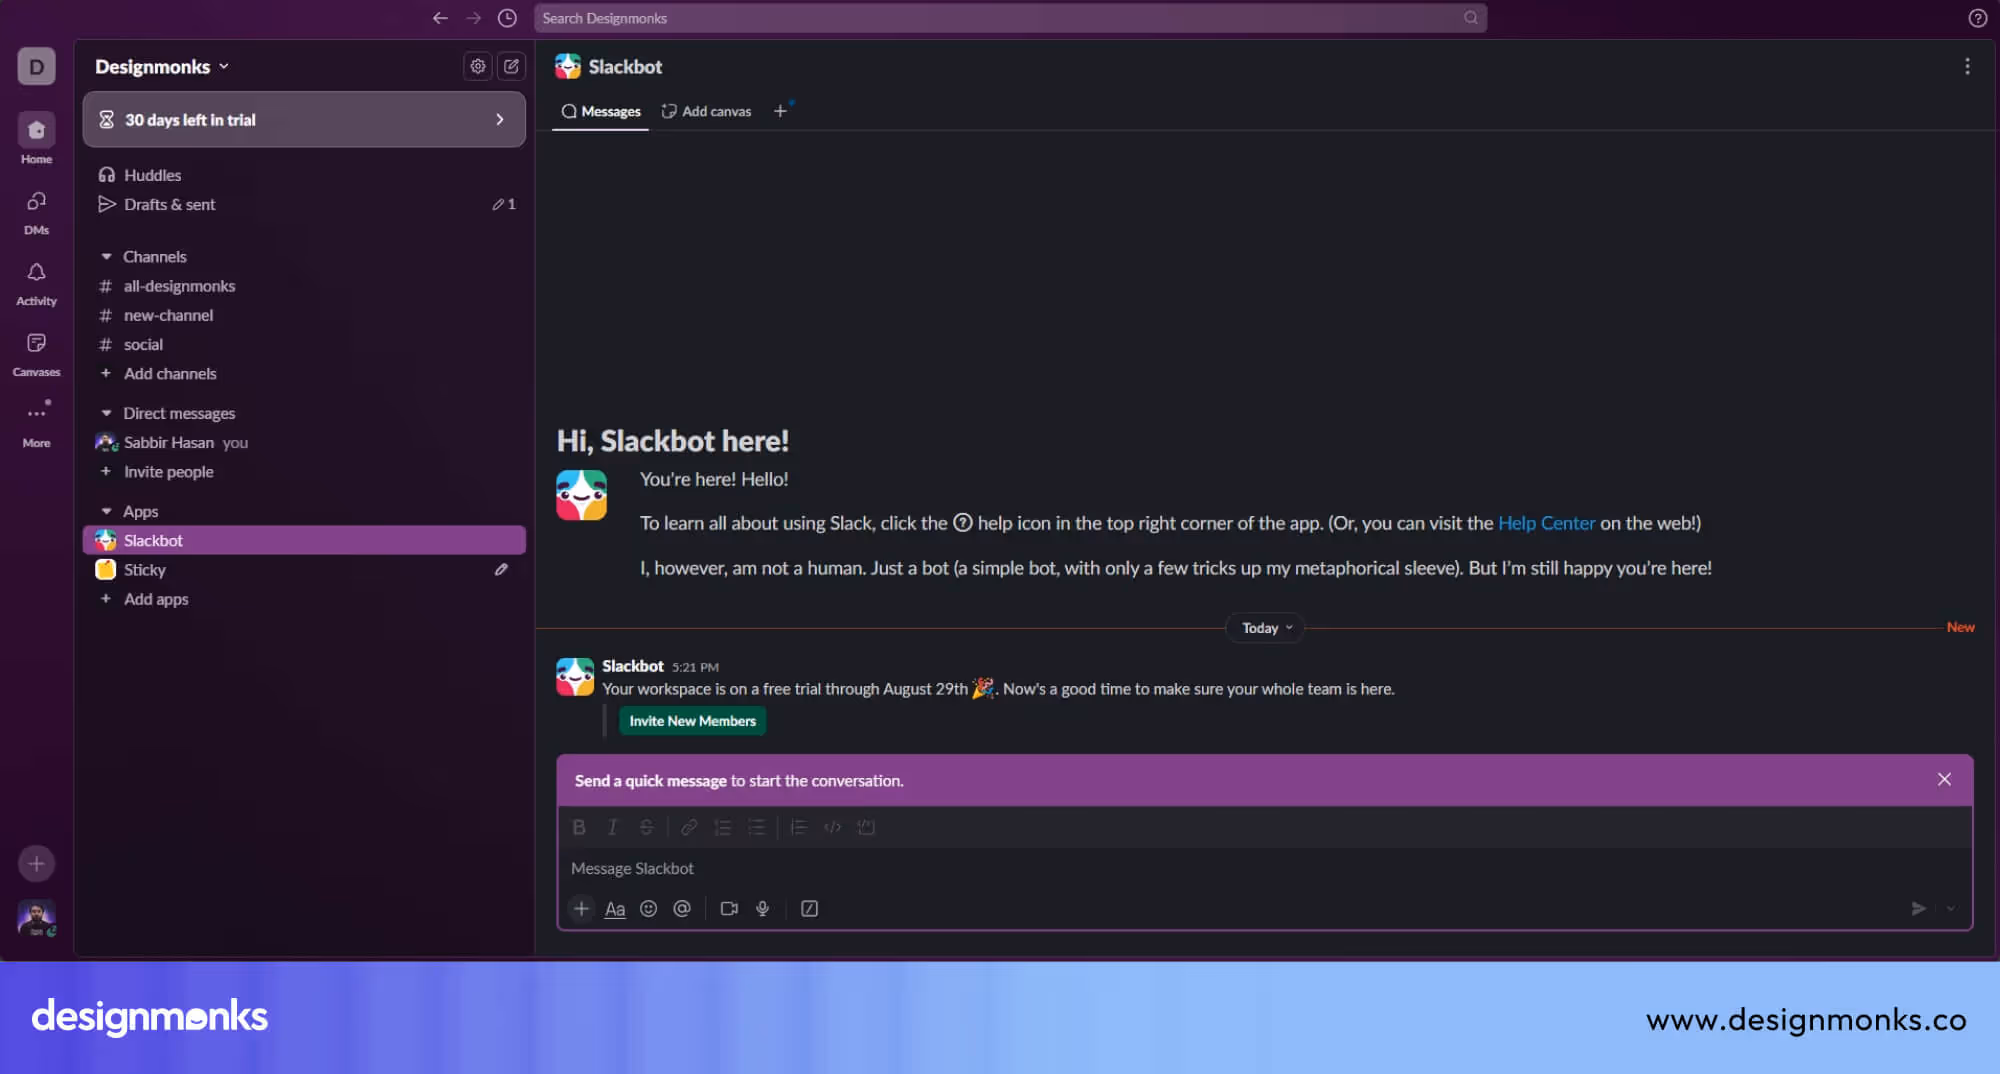This screenshot has height=1074, width=2000.
Task: Open Drafts & sent
Action: (x=304, y=204)
